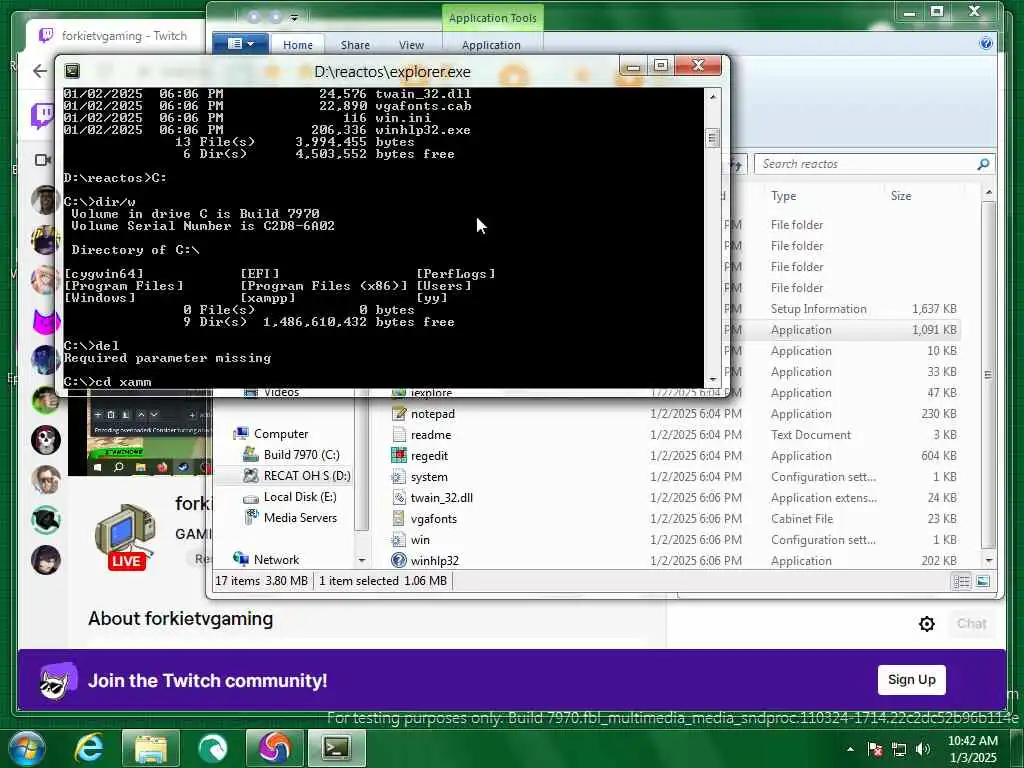Open Action Center flag icon in tray
The height and width of the screenshot is (768, 1024).
click(x=875, y=749)
